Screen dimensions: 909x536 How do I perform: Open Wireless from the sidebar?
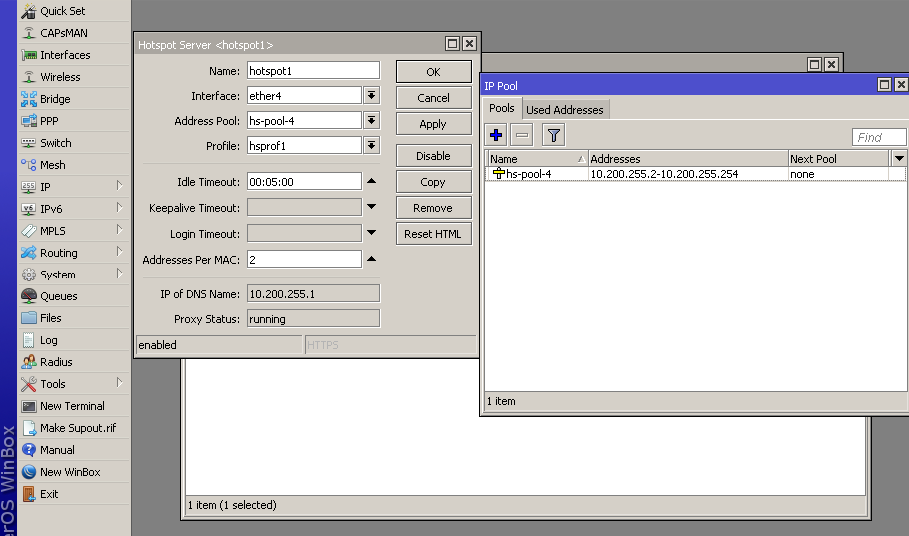[x=60, y=77]
